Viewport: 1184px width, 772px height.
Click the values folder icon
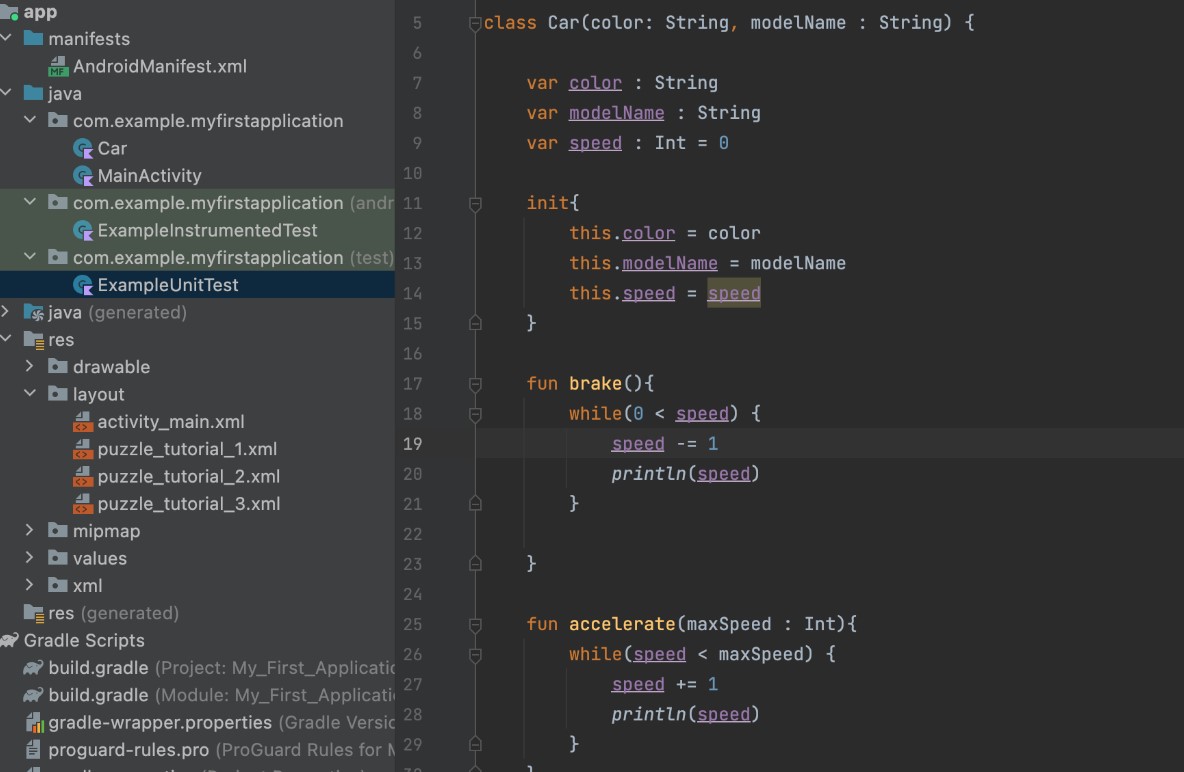[57, 557]
